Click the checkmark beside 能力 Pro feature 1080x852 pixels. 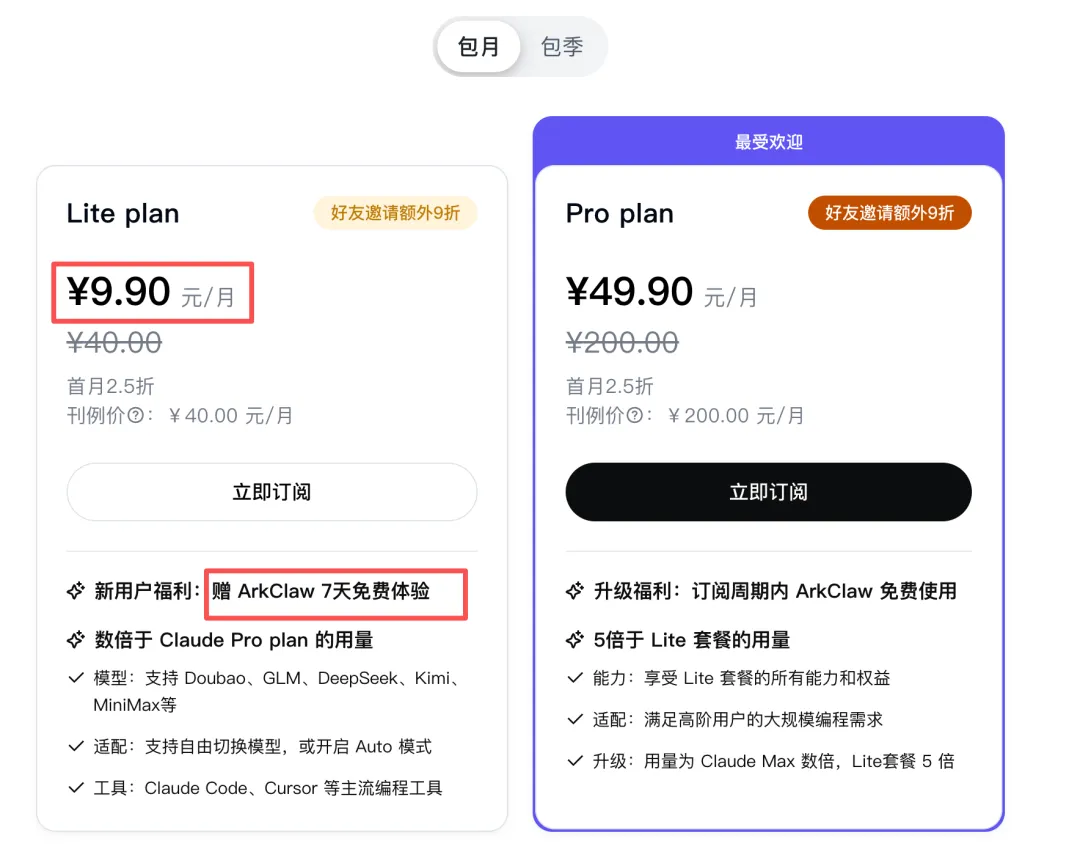pyautogui.click(x=575, y=679)
